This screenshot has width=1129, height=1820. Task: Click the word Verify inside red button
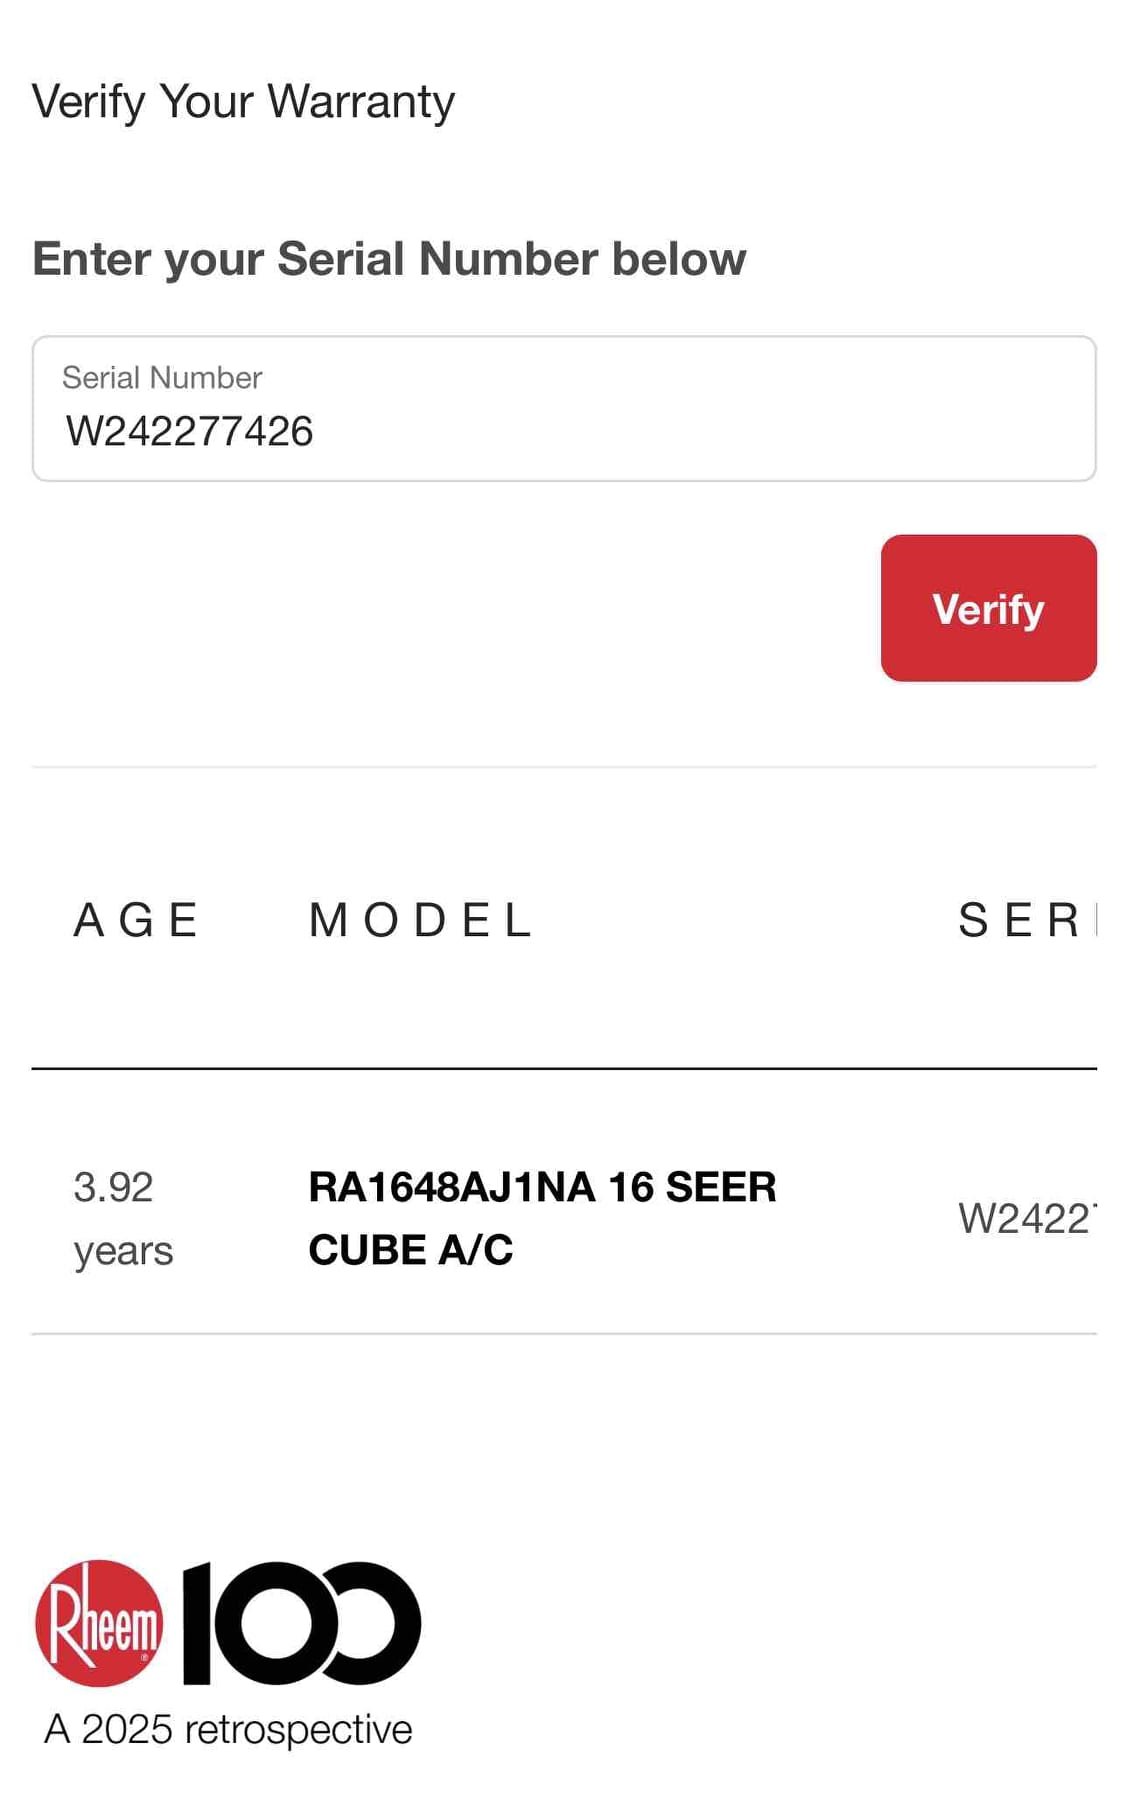988,609
